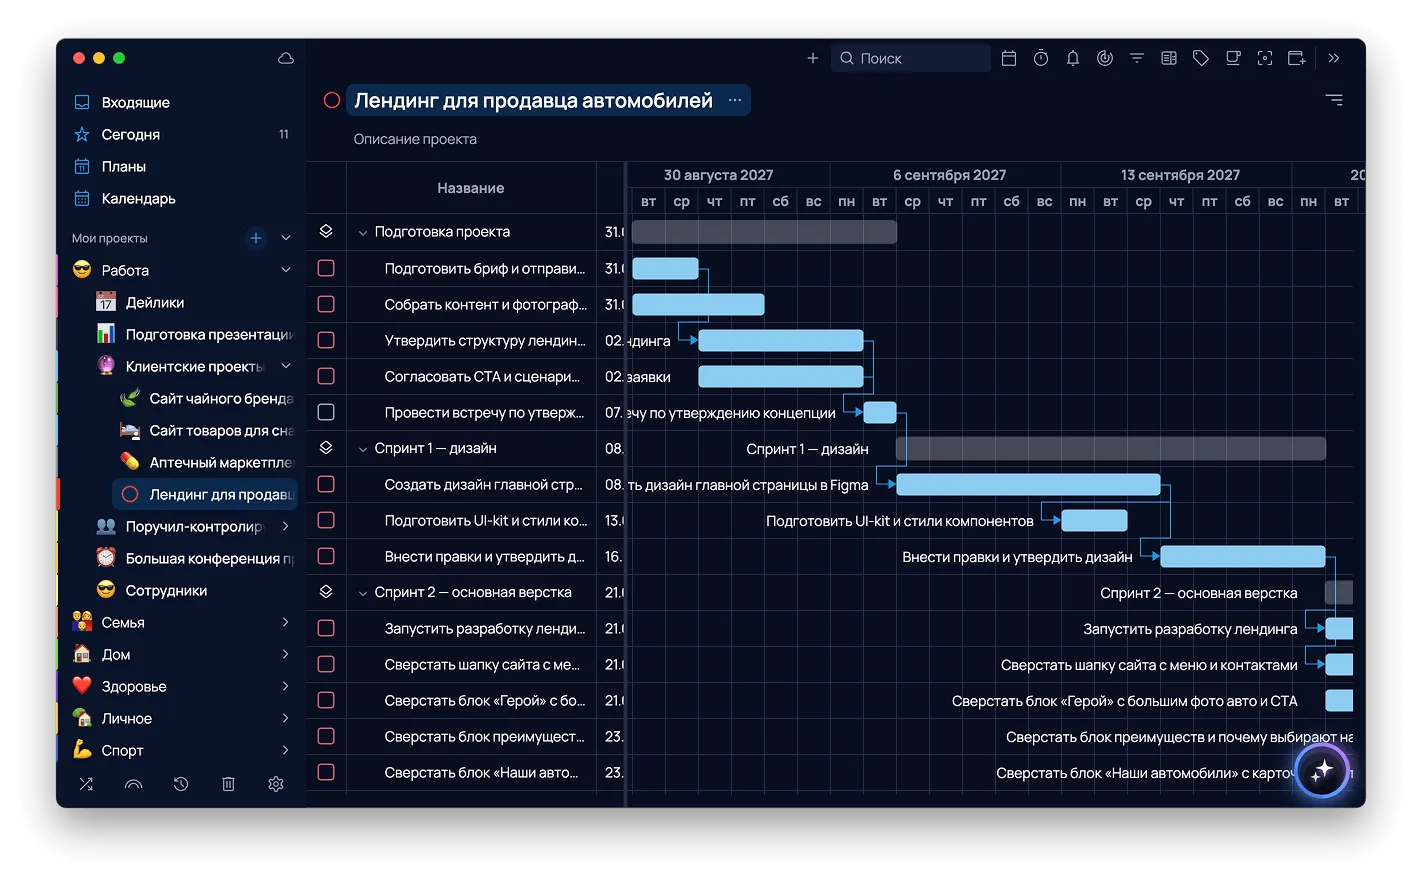Screen dimensions: 1422x882
Task: Click the tag icon in top toolbar
Action: 1200,58
